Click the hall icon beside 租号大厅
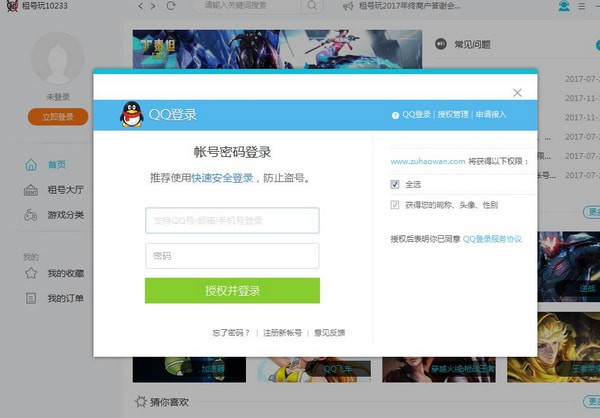The image size is (600, 418). (31, 190)
